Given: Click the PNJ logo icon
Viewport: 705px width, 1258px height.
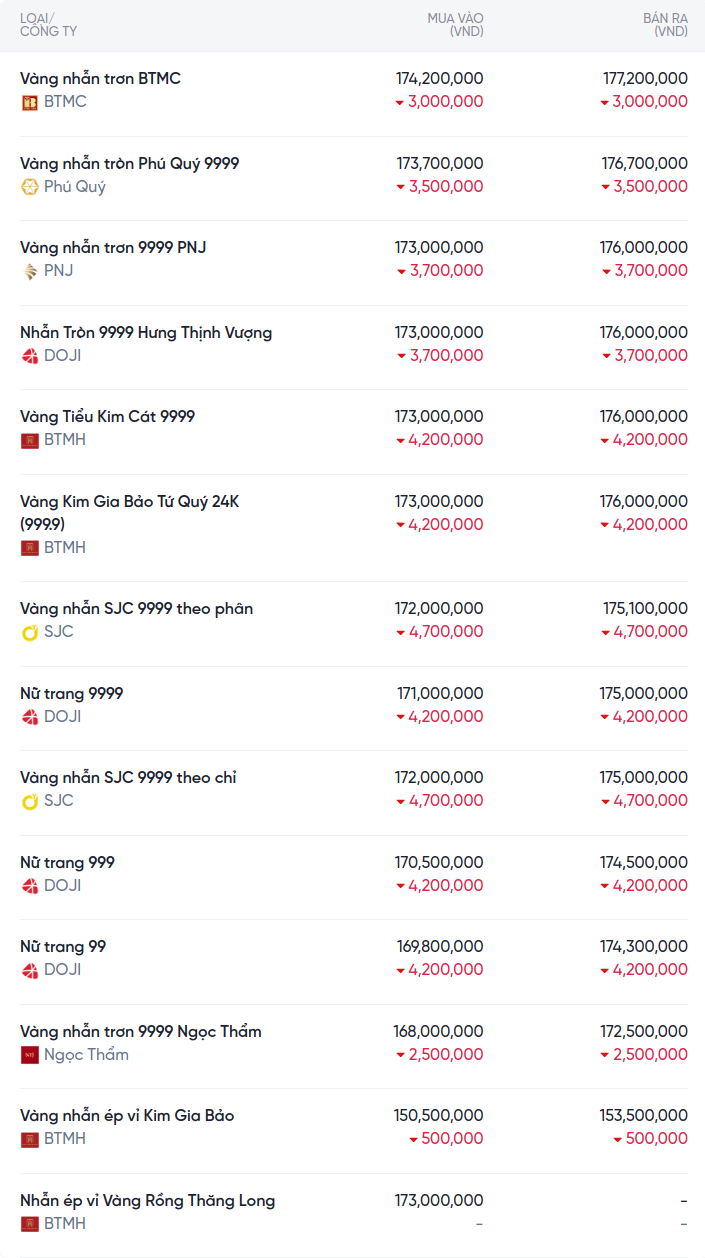Looking at the screenshot, I should coord(30,271).
